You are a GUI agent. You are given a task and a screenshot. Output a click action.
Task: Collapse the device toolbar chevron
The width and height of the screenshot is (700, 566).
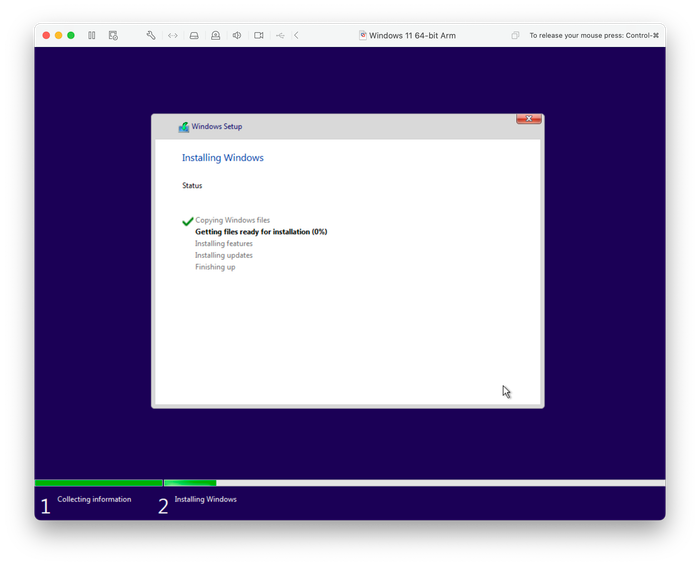(296, 35)
